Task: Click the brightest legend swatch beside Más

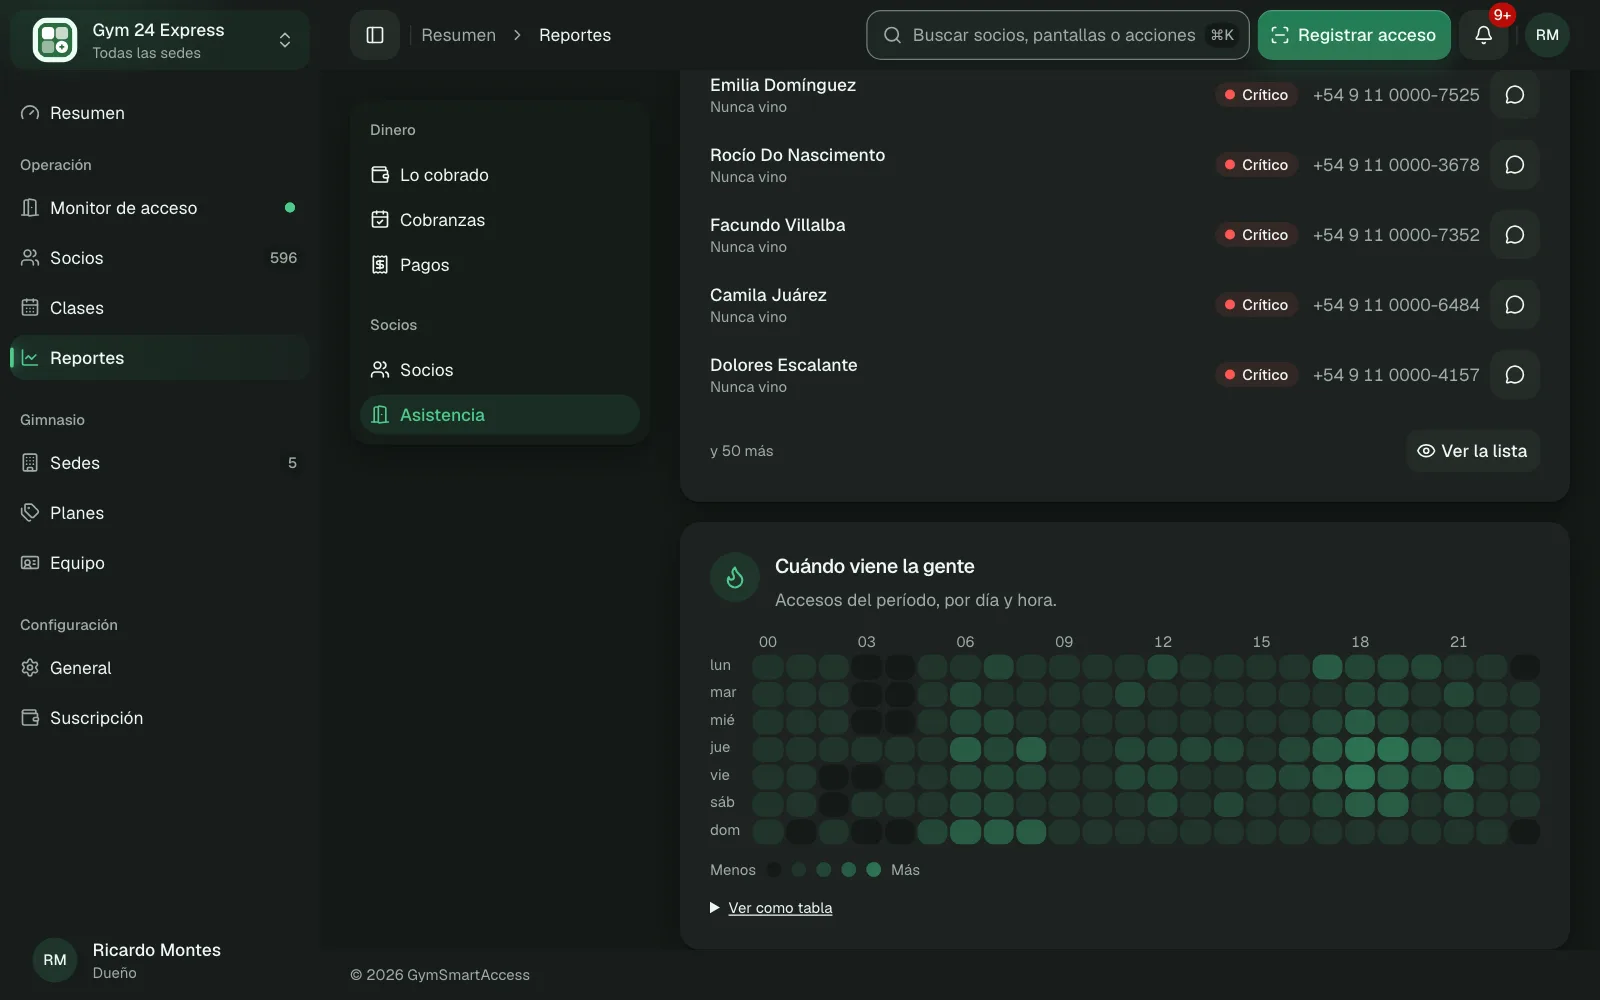Action: coord(873,870)
